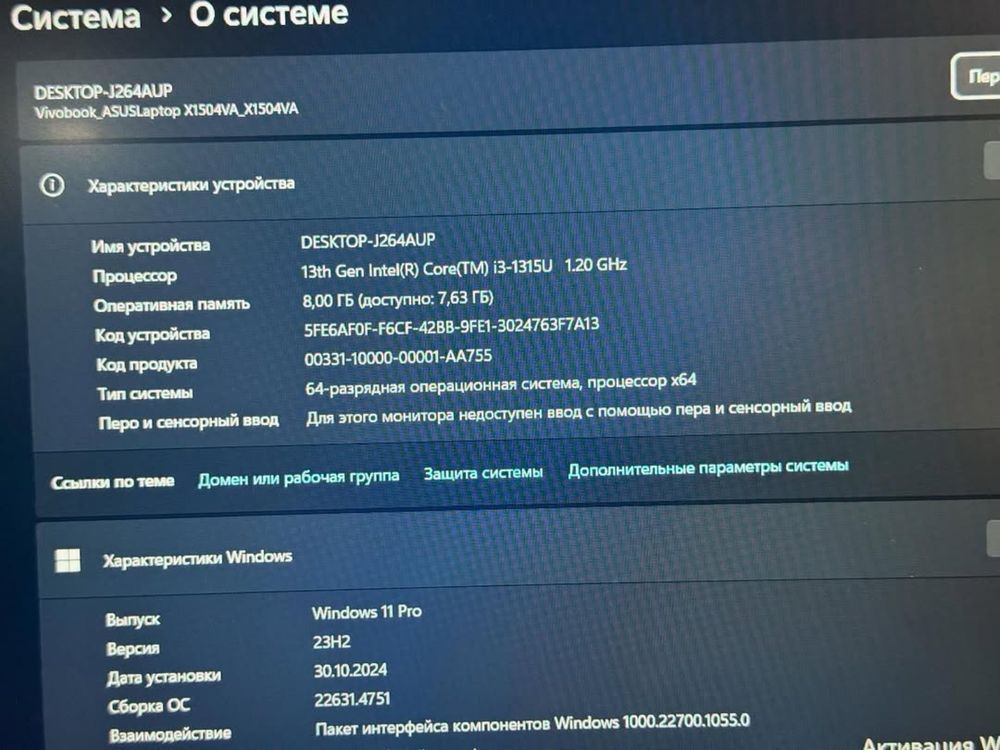Click the Оперативная память label
The image size is (1000, 750).
click(x=172, y=305)
